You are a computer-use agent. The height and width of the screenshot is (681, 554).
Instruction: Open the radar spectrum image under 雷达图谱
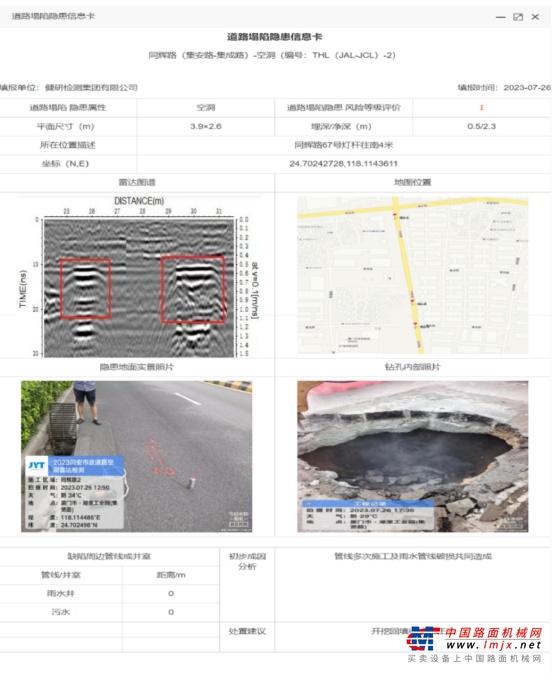coord(138,277)
